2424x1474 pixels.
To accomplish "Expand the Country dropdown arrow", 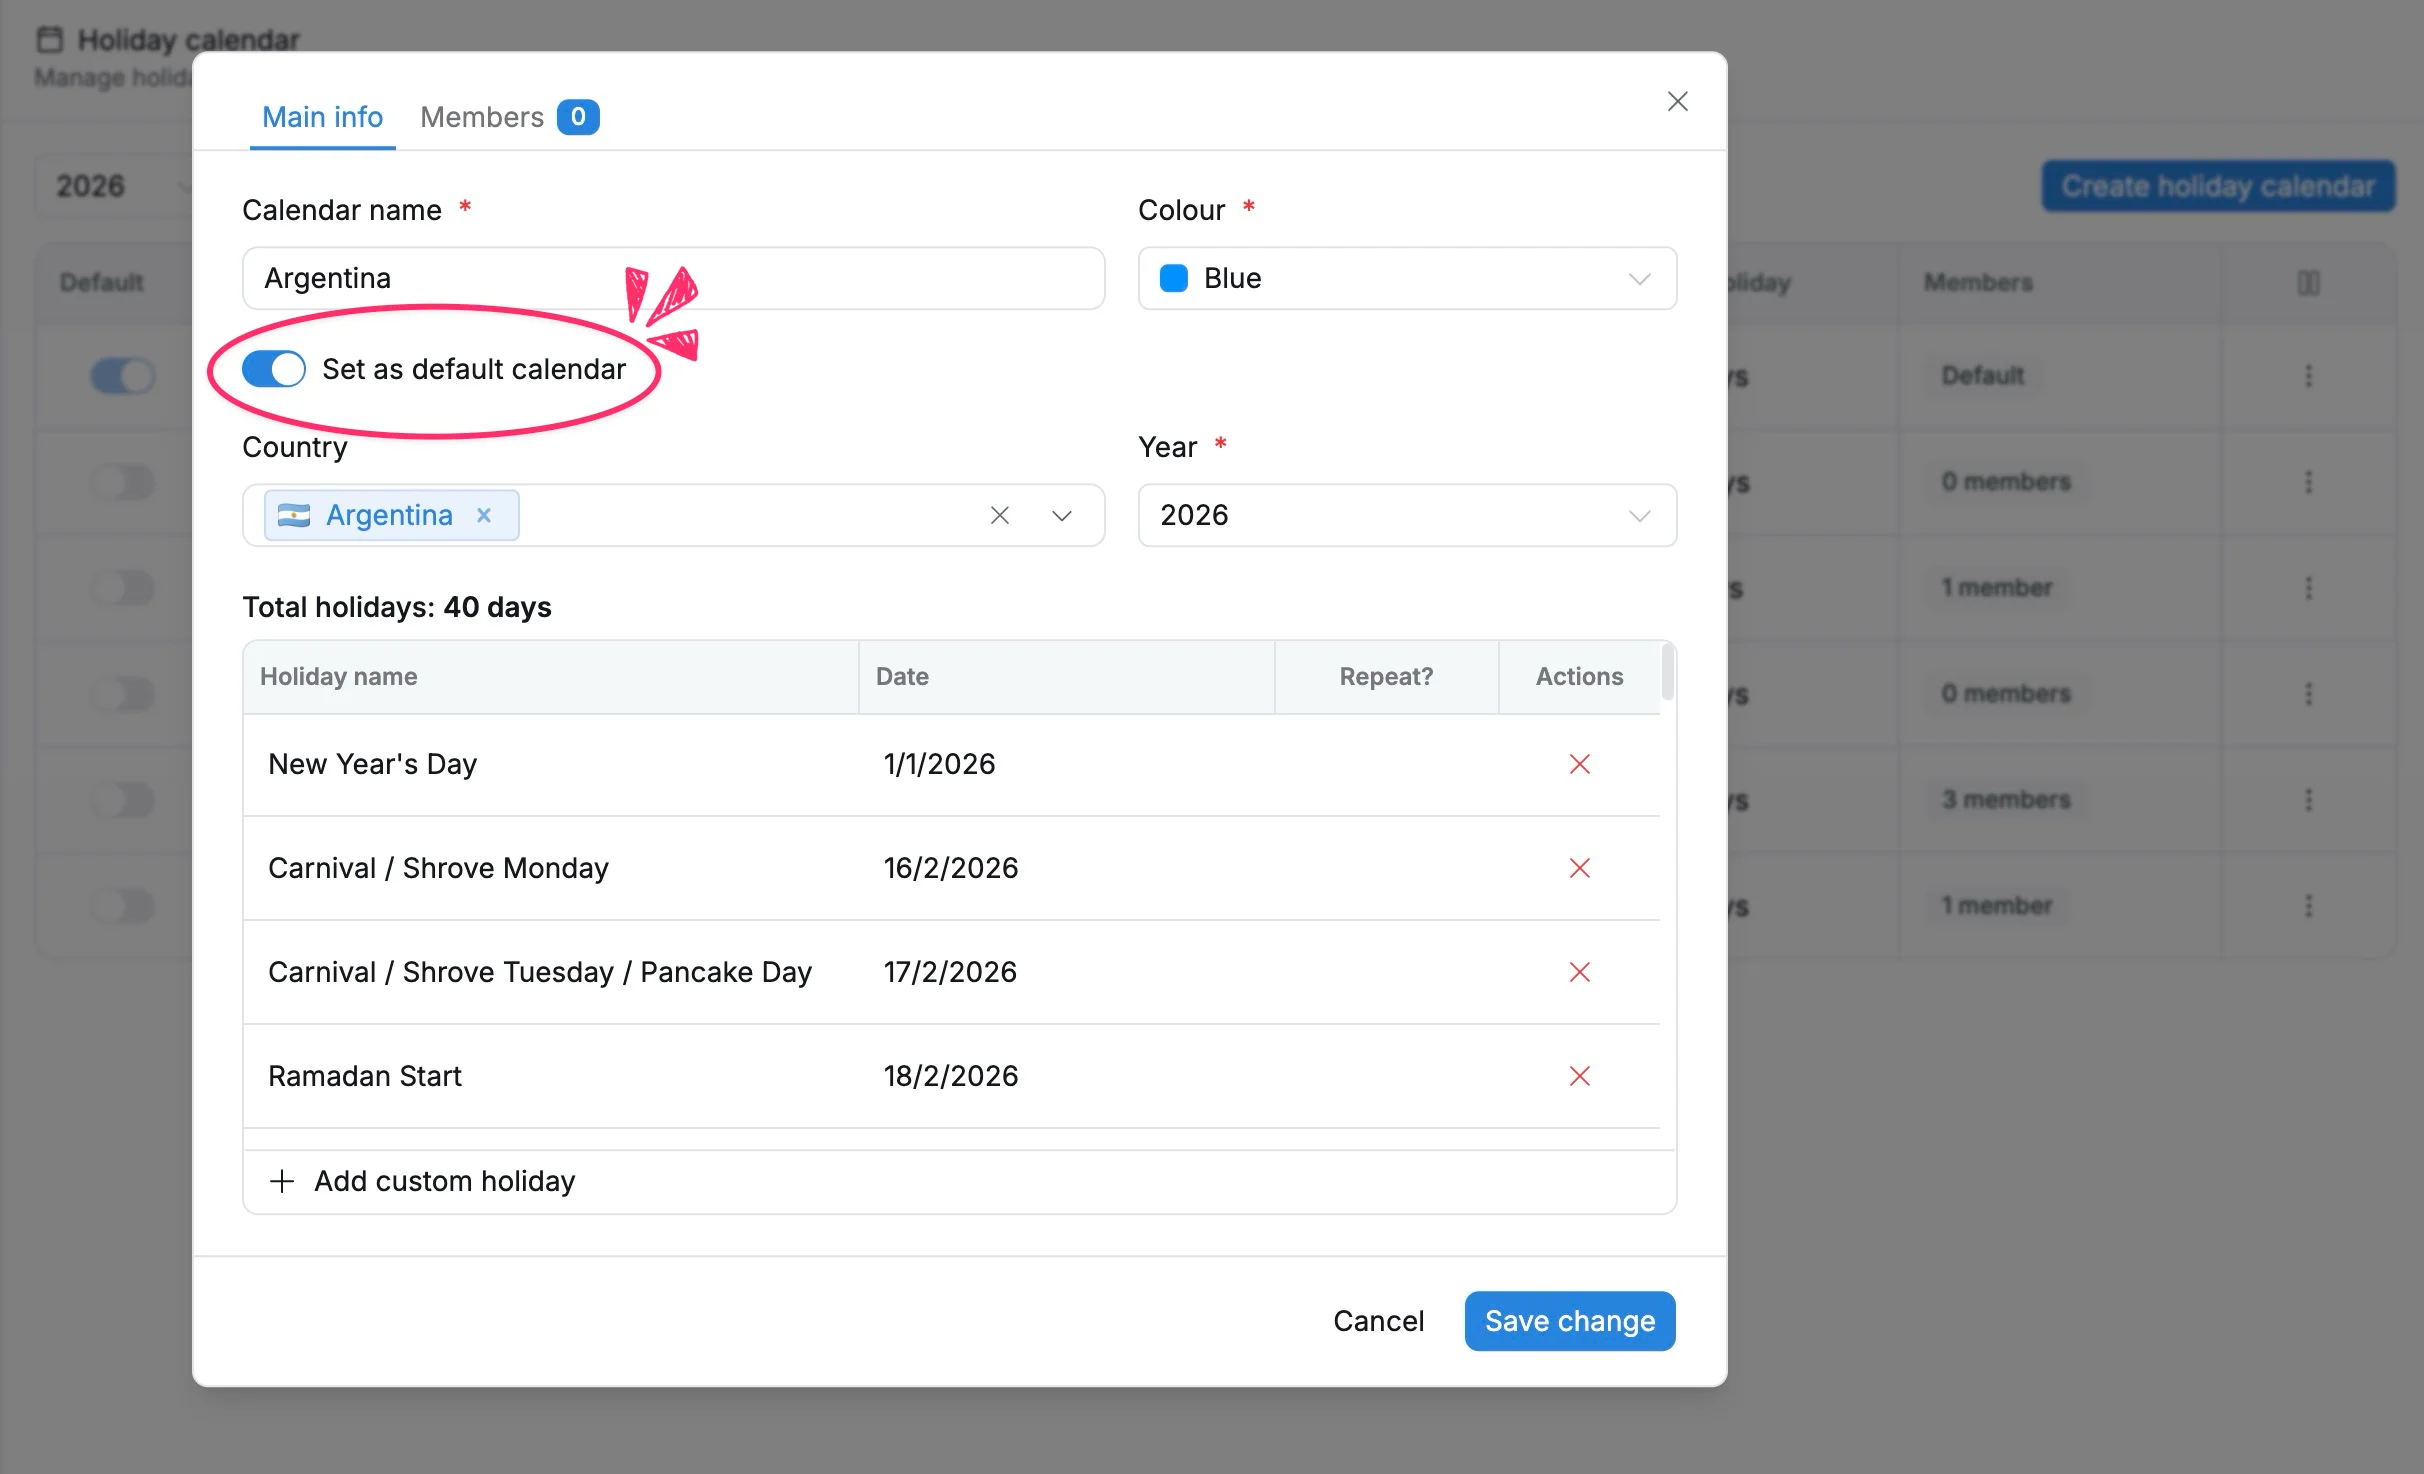I will click(1061, 515).
